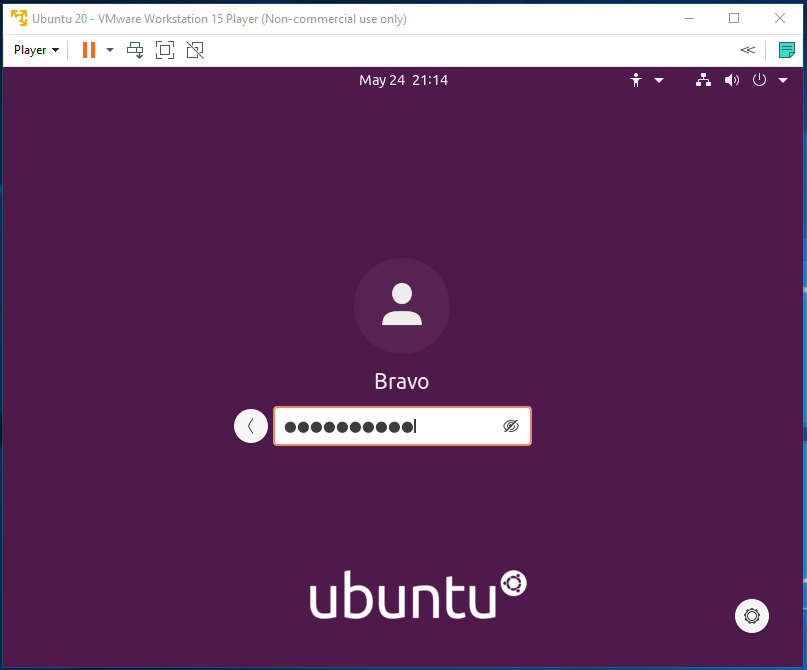Screen dimensions: 807x670
Task: Focus the password input field
Action: point(402,426)
